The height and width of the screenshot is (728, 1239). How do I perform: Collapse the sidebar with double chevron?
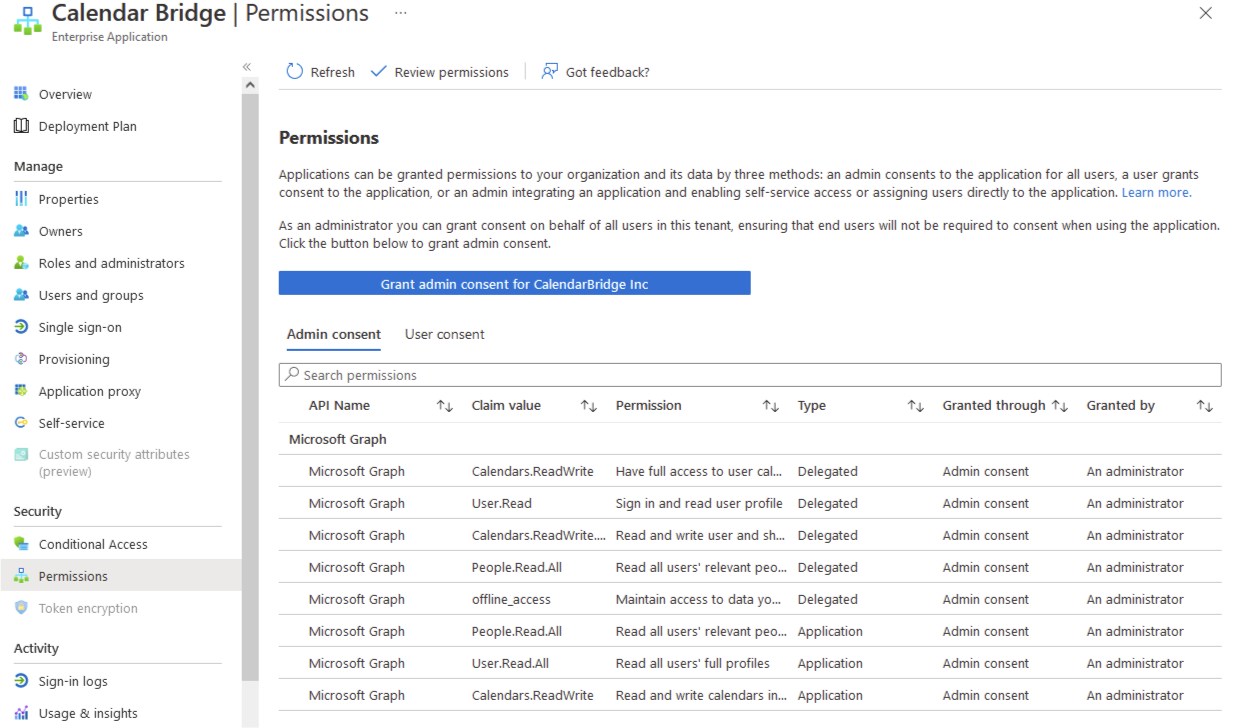coord(247,67)
